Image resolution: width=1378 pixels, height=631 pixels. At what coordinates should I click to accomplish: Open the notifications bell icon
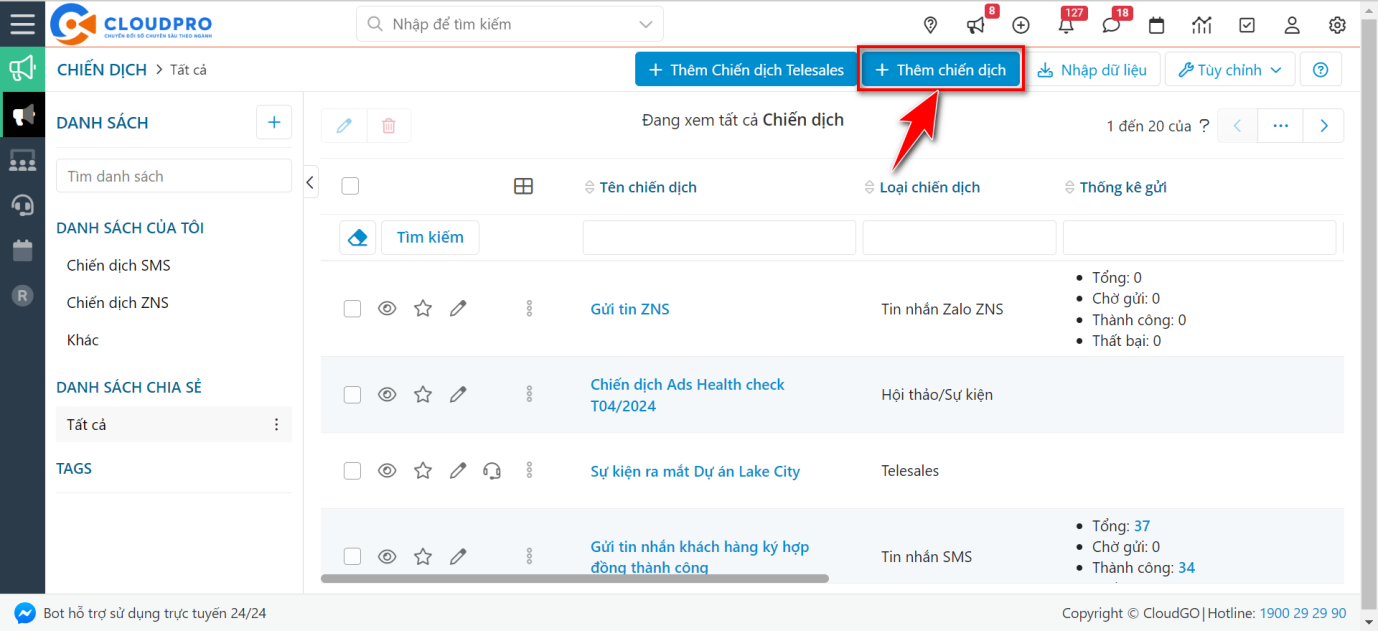click(x=1066, y=25)
